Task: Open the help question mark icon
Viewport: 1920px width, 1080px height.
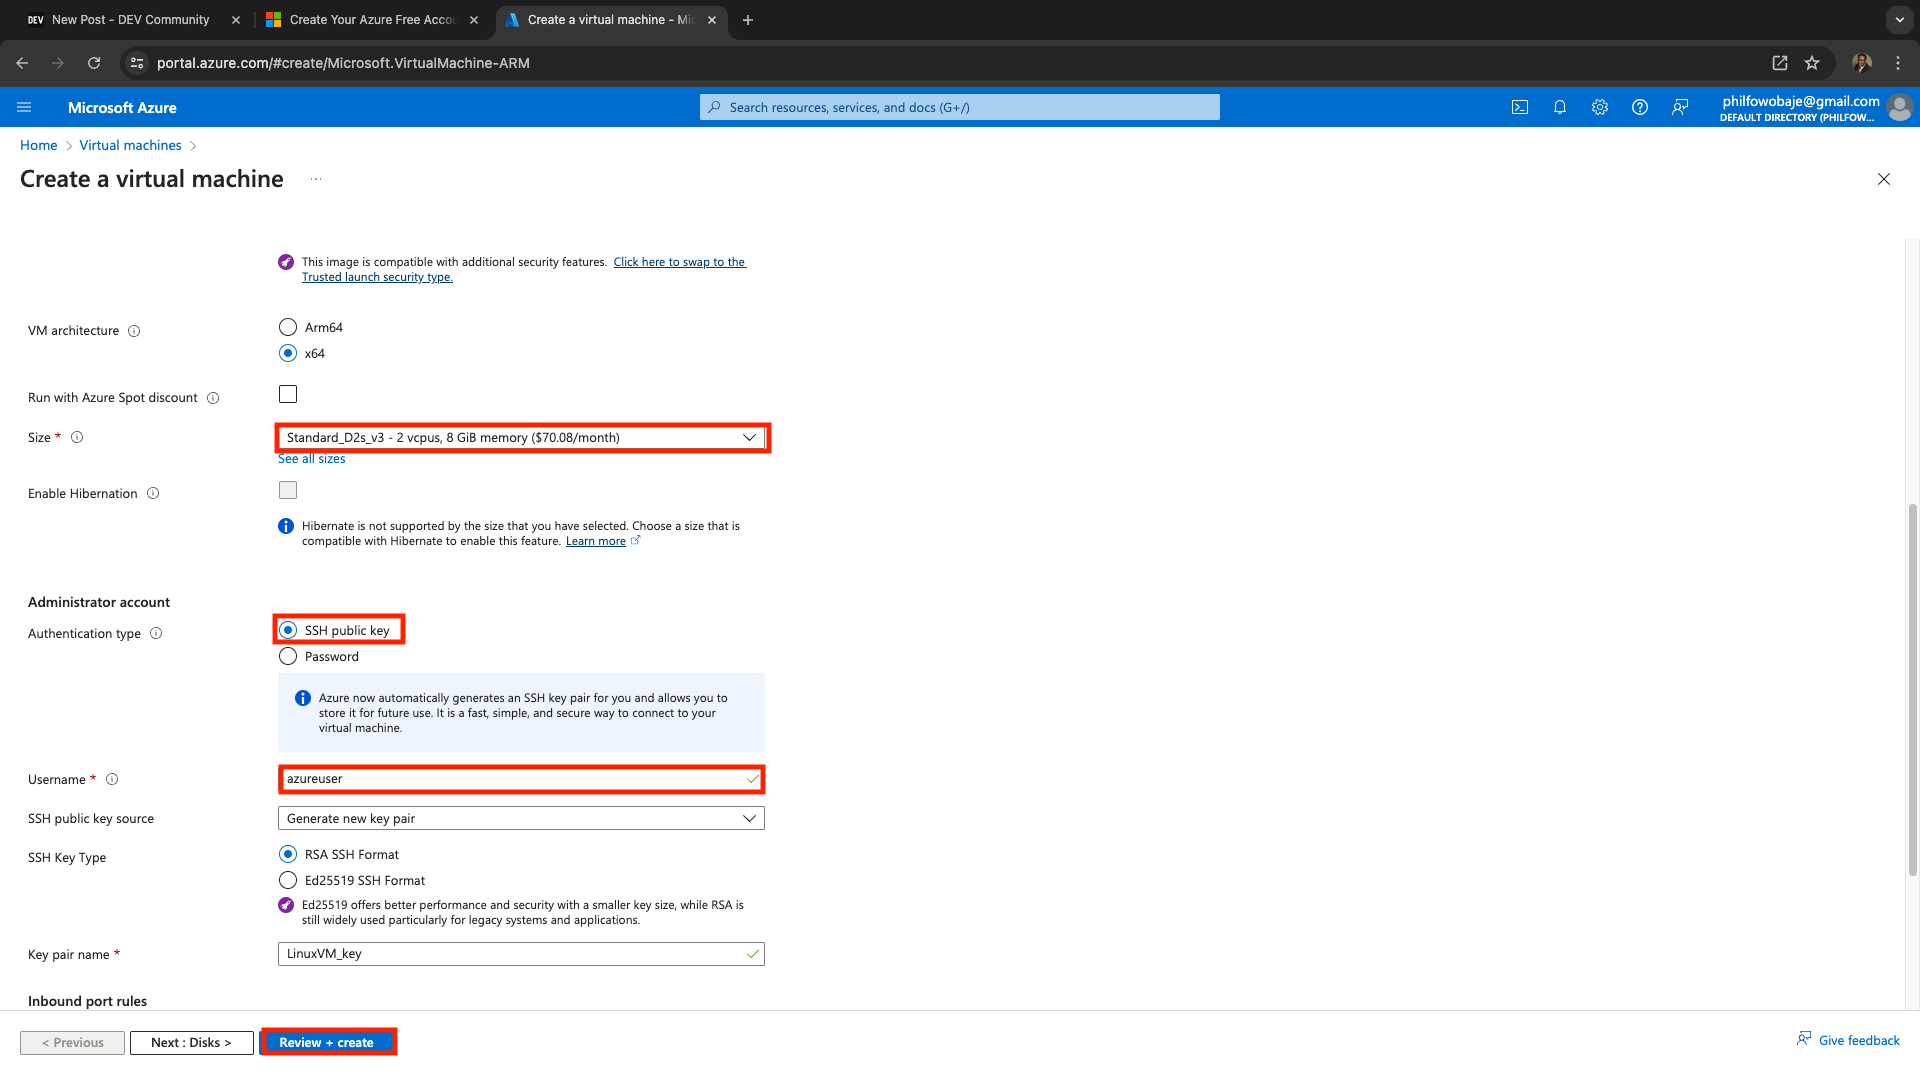Action: [1639, 107]
